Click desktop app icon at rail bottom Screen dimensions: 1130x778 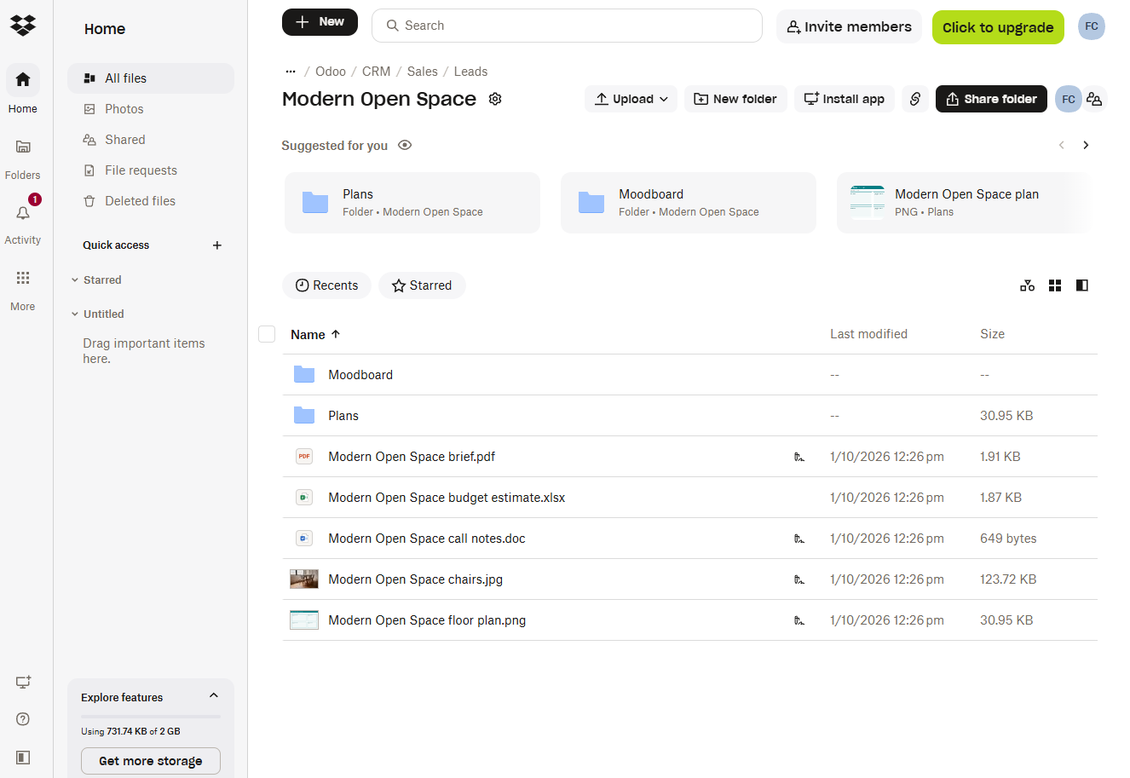coord(23,681)
